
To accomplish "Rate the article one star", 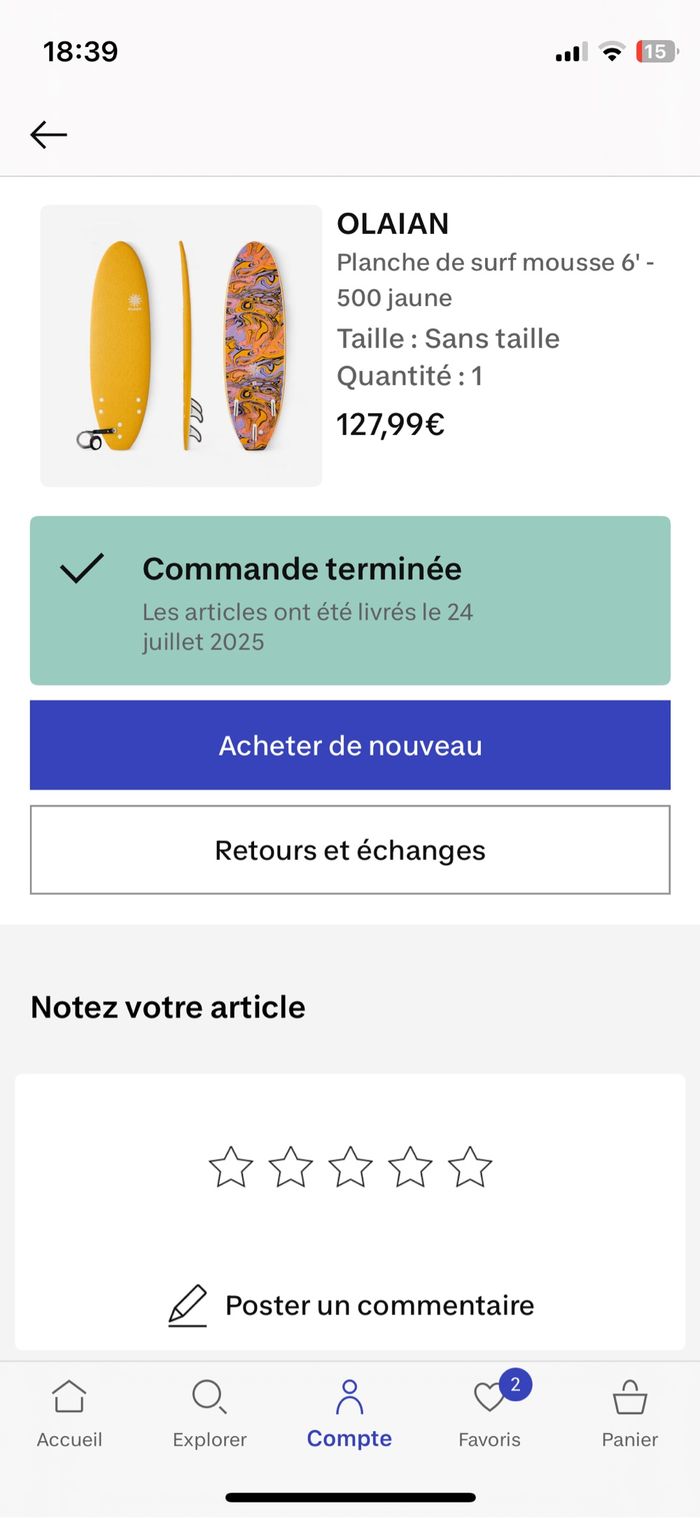I will point(231,1167).
